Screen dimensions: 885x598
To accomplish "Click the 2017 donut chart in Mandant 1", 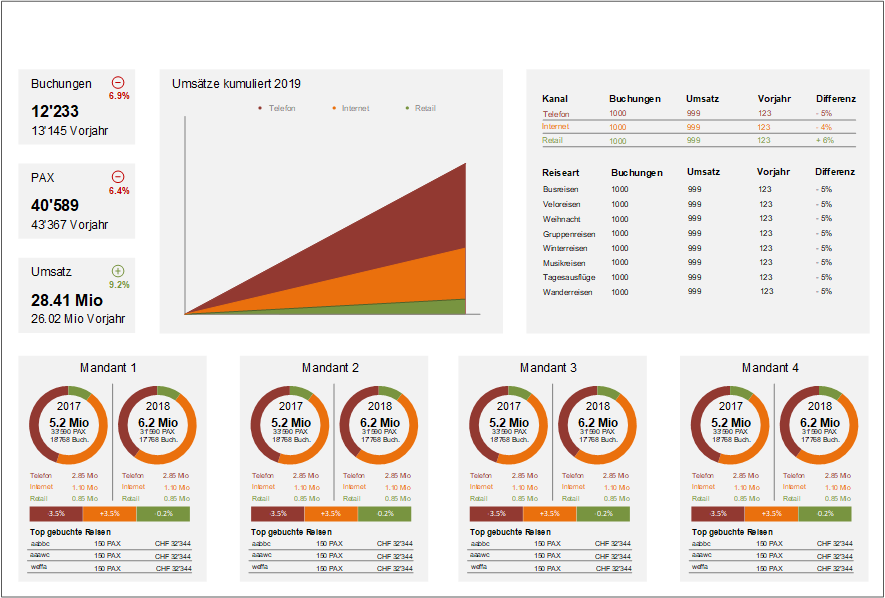I will tap(69, 423).
